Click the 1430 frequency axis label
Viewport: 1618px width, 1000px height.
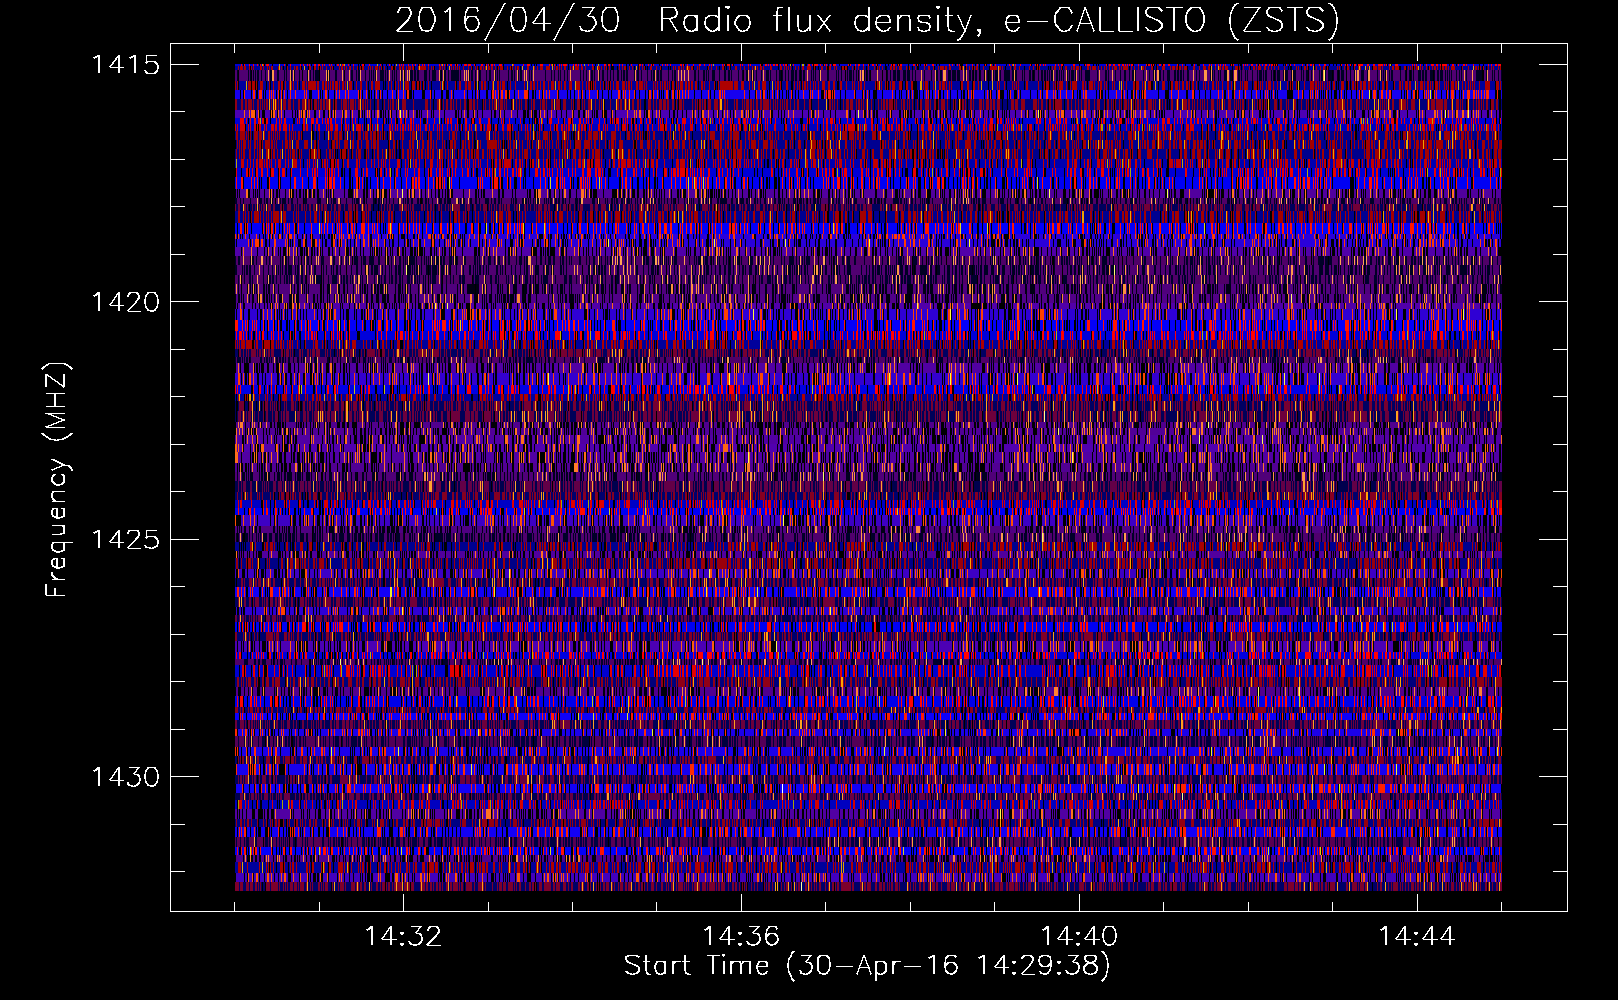(125, 777)
